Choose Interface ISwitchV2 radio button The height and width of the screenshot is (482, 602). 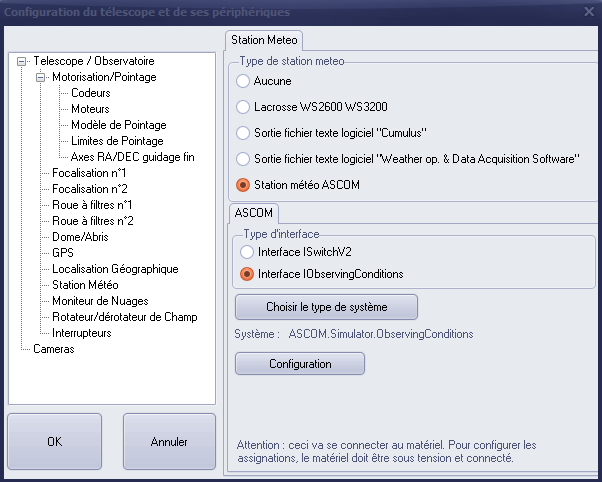click(x=247, y=252)
